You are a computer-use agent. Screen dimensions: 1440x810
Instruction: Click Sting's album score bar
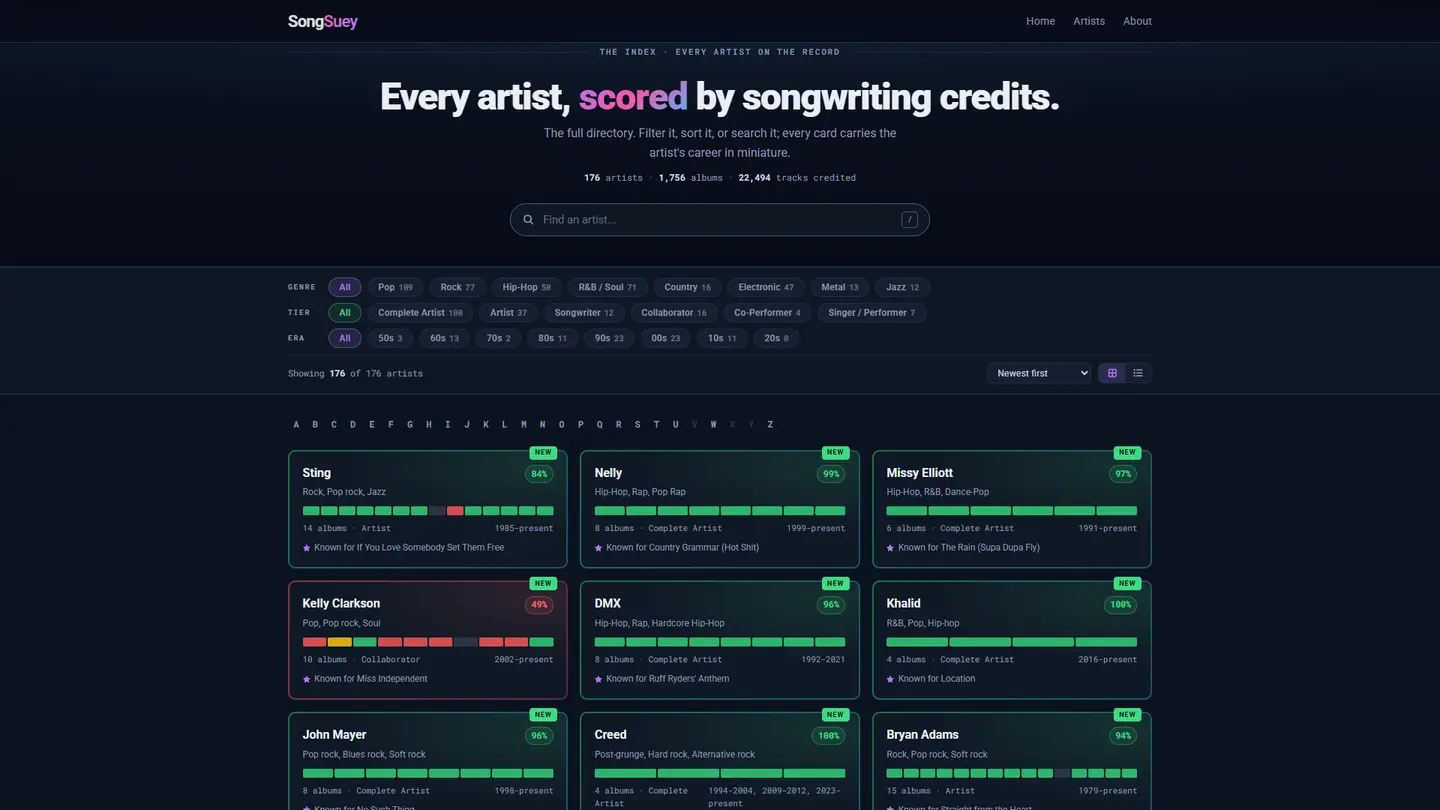pyautogui.click(x=428, y=511)
